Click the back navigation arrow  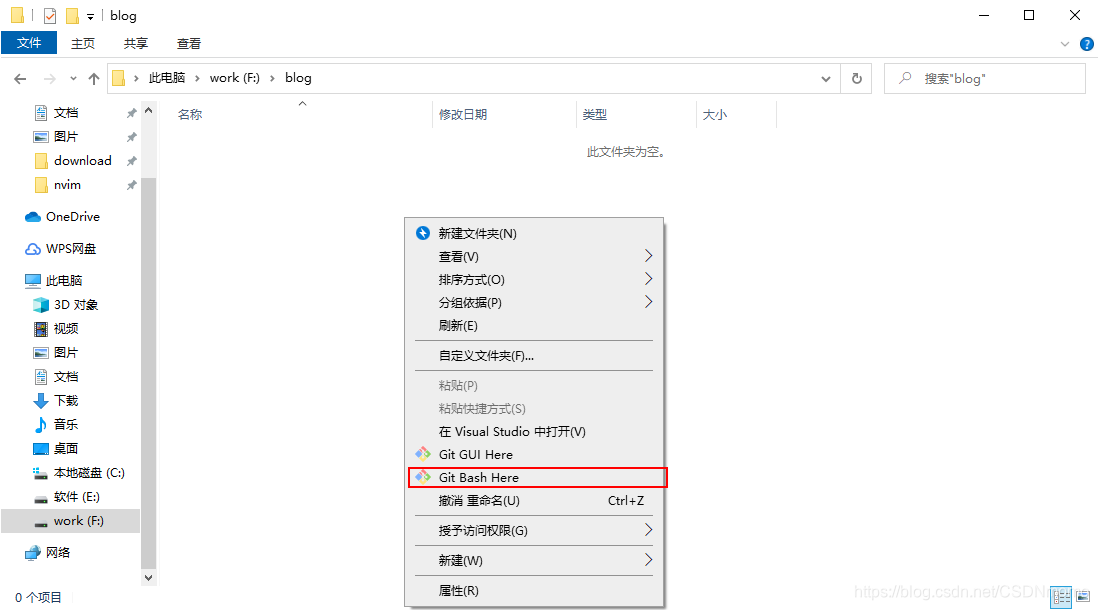pos(20,79)
